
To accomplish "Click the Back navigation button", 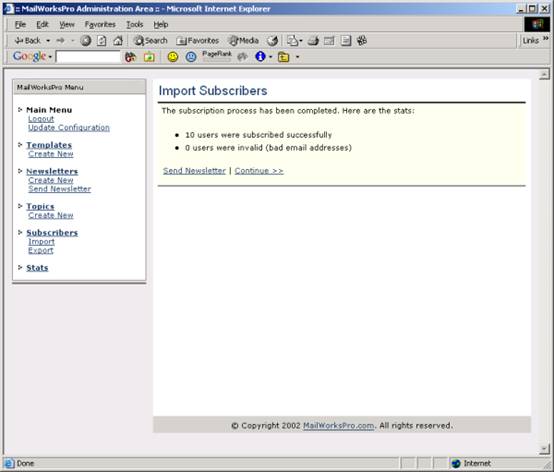I will click(x=28, y=41).
